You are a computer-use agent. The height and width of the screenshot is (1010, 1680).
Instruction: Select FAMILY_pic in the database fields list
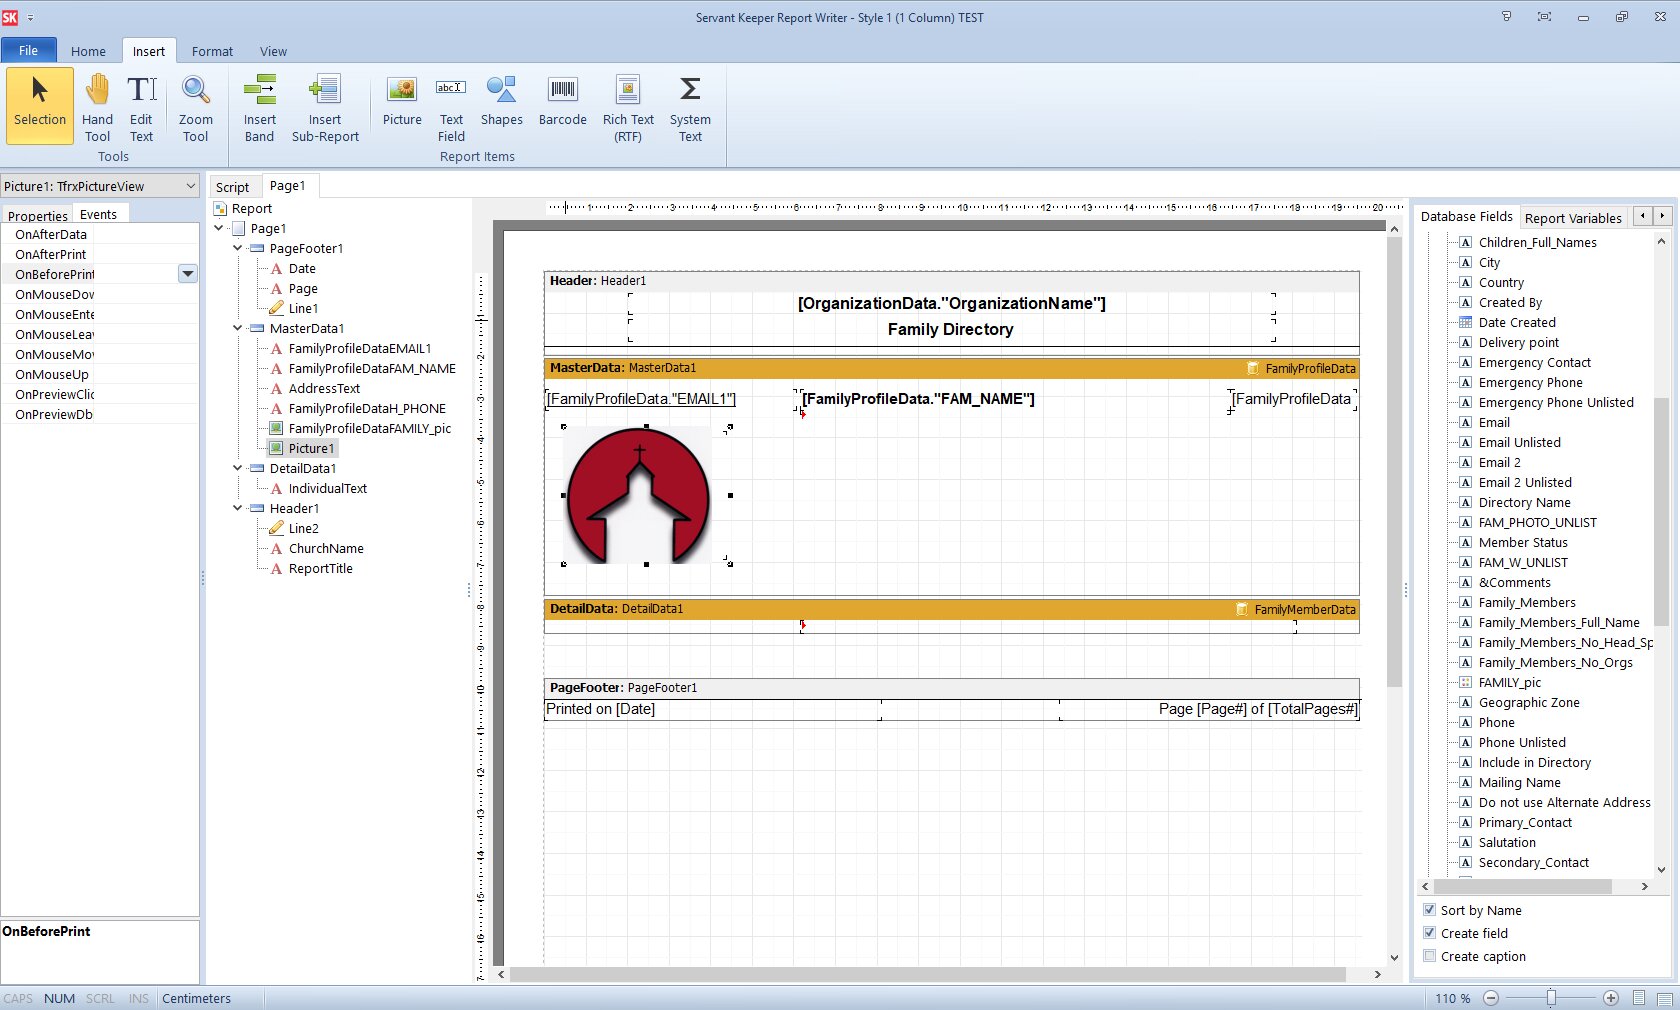1510,682
